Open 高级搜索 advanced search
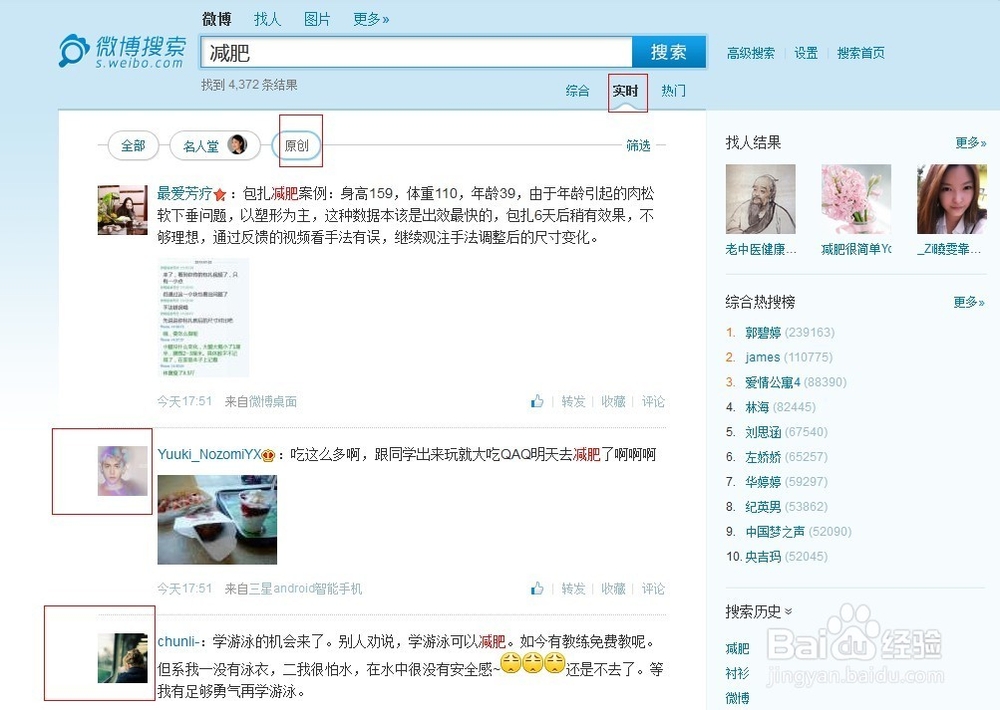1000x710 pixels. pyautogui.click(x=751, y=53)
